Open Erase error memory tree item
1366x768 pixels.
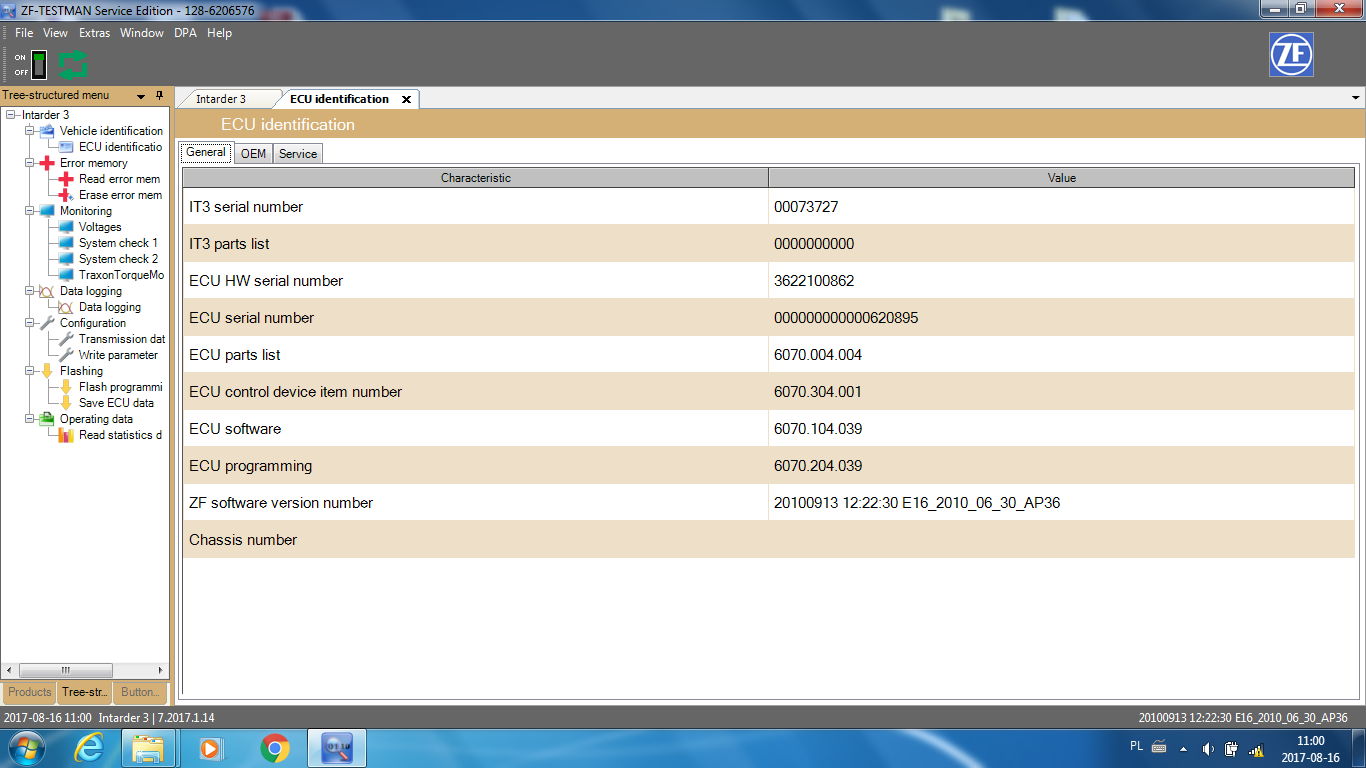tap(120, 195)
